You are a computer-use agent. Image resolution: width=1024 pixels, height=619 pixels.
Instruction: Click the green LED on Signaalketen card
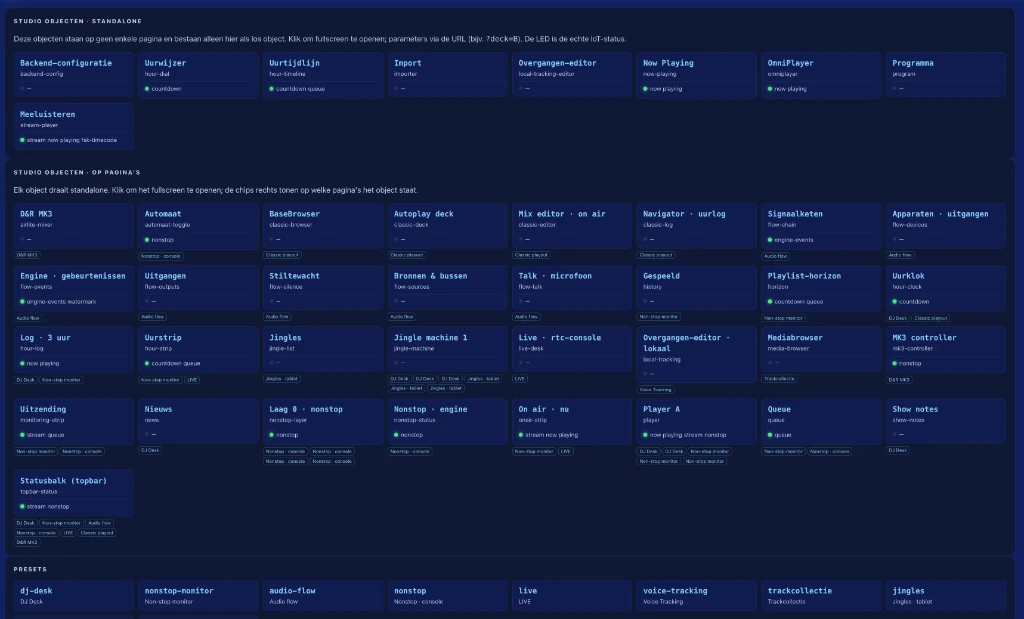[x=770, y=240]
